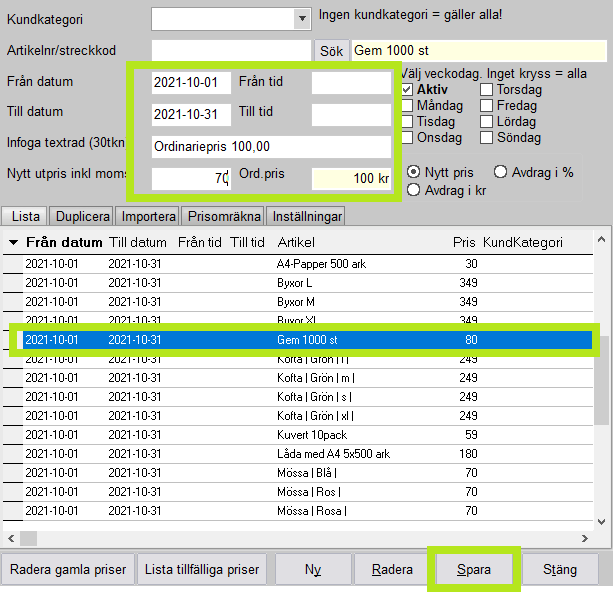Viewport: 613px width, 594px height.
Task: Open the Kundkategori dropdown
Action: (x=302, y=18)
